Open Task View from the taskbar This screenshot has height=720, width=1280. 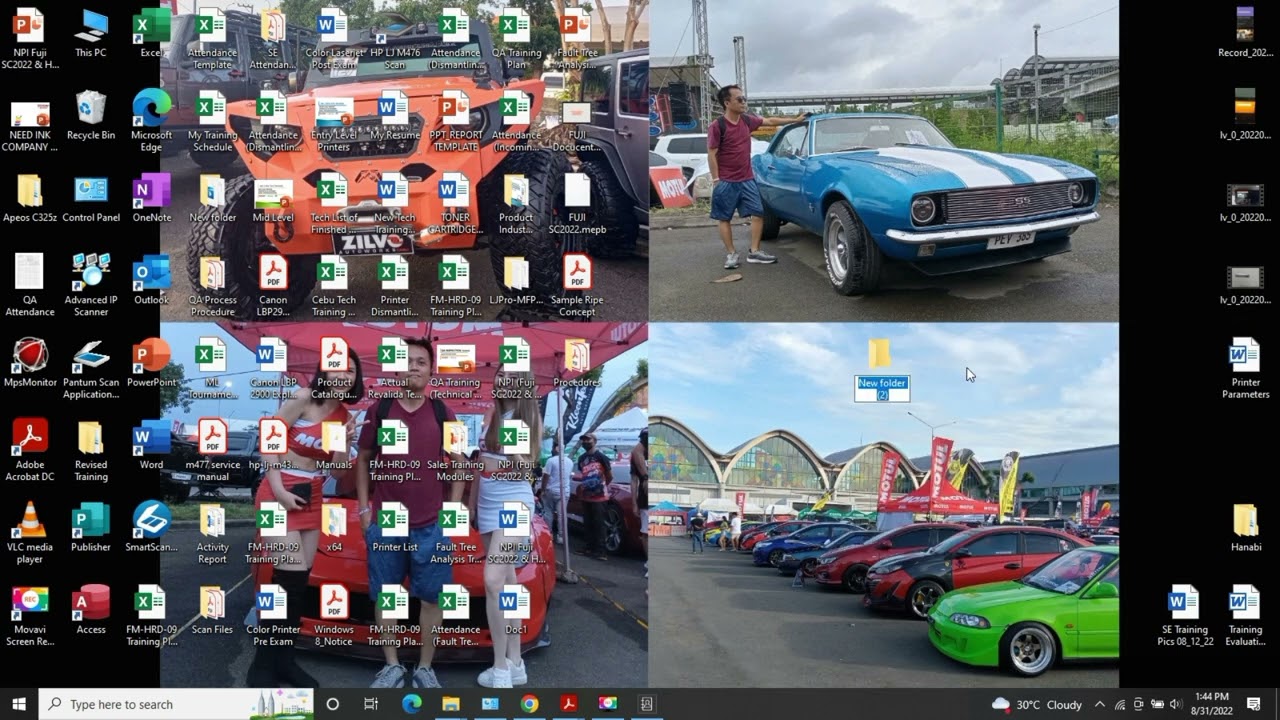pos(371,704)
